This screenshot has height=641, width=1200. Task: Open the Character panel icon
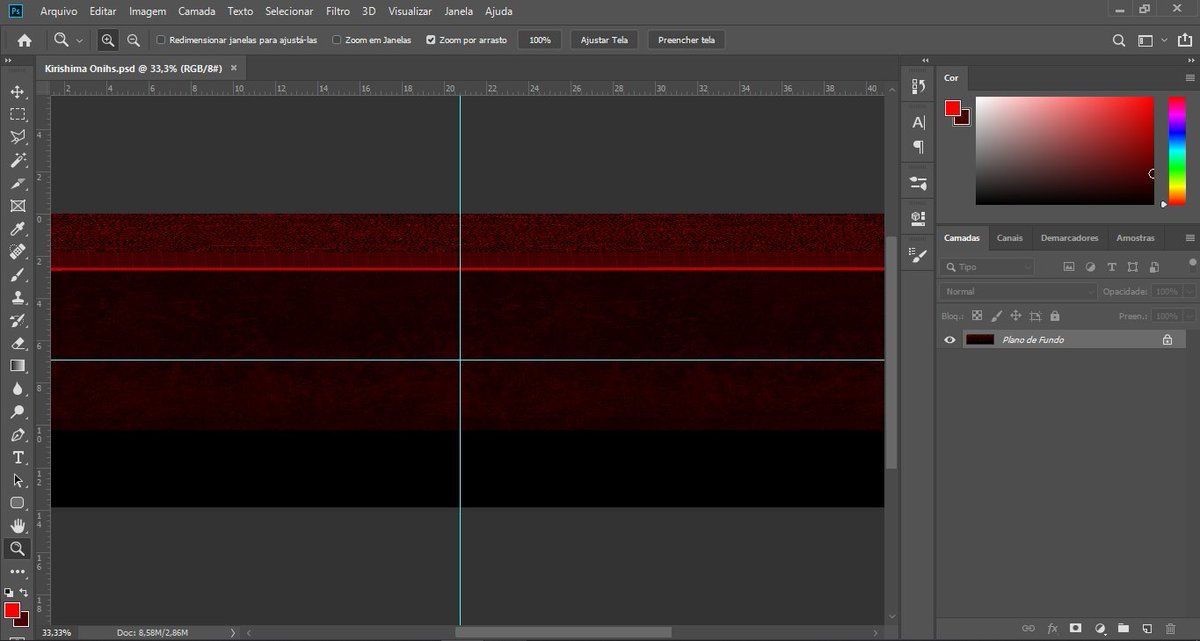918,122
